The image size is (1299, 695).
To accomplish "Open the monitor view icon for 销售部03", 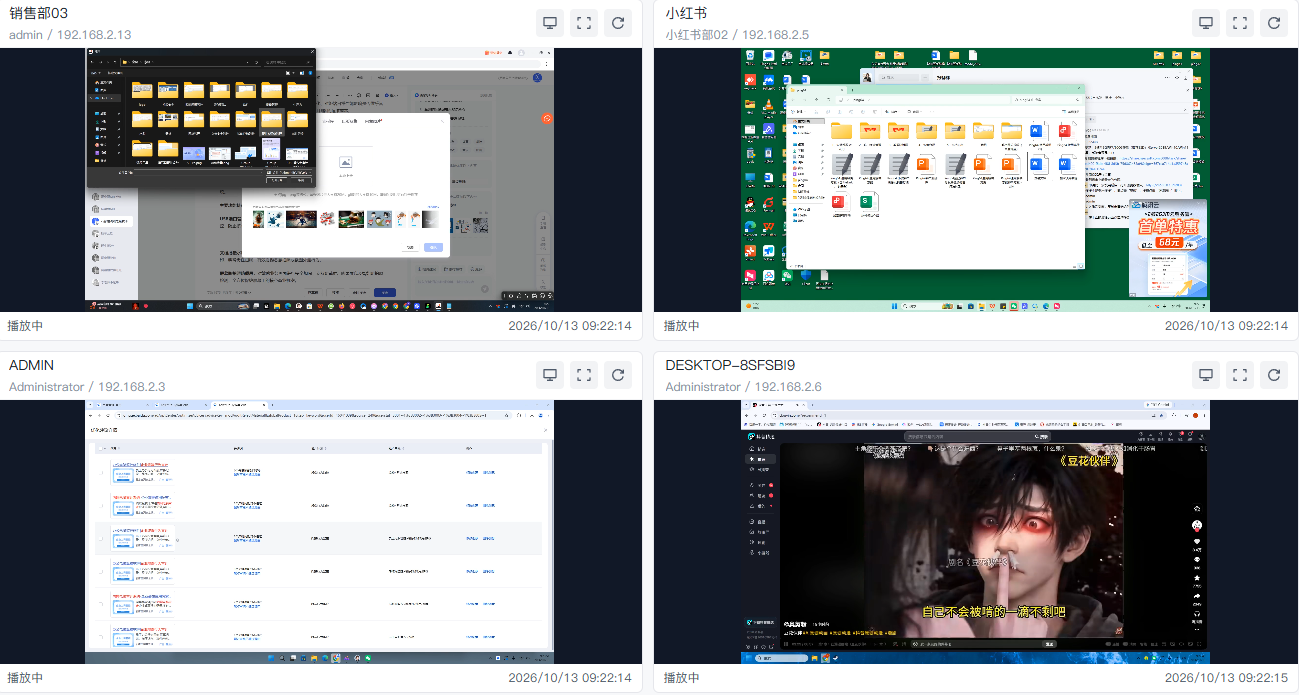I will 550,23.
